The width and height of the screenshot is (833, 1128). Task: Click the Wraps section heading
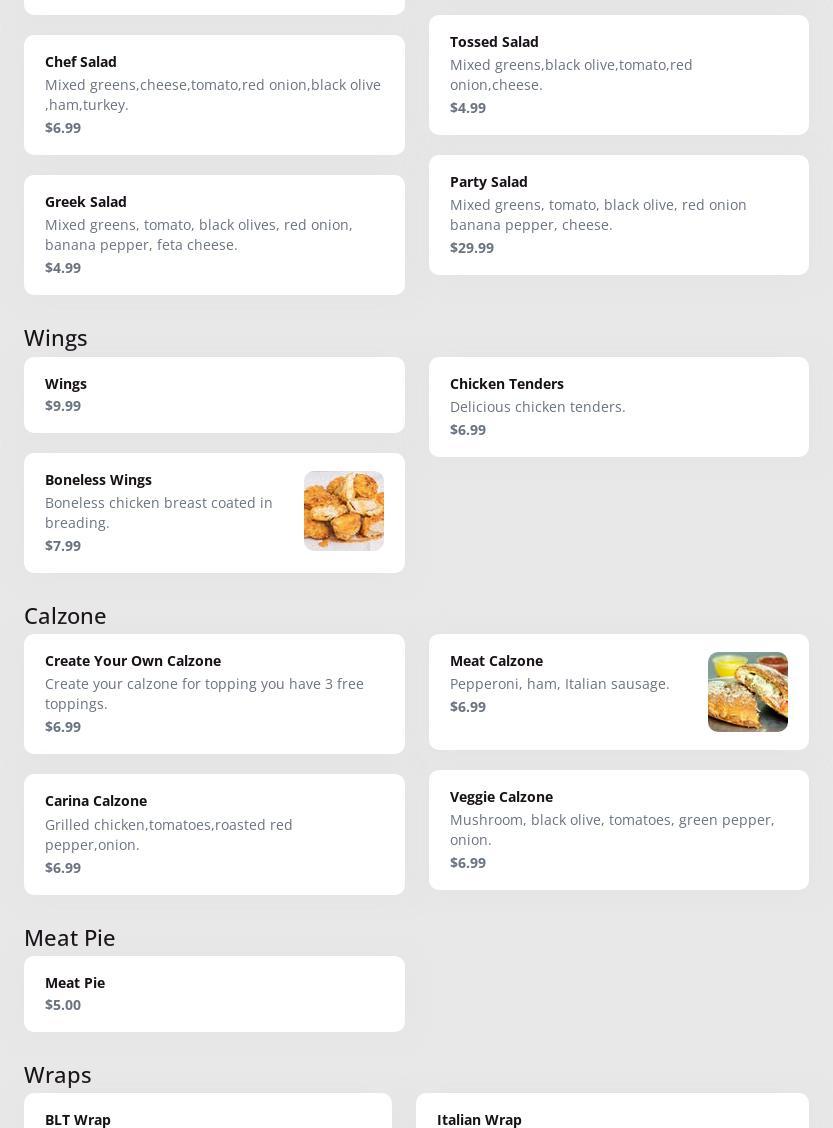point(58,1075)
